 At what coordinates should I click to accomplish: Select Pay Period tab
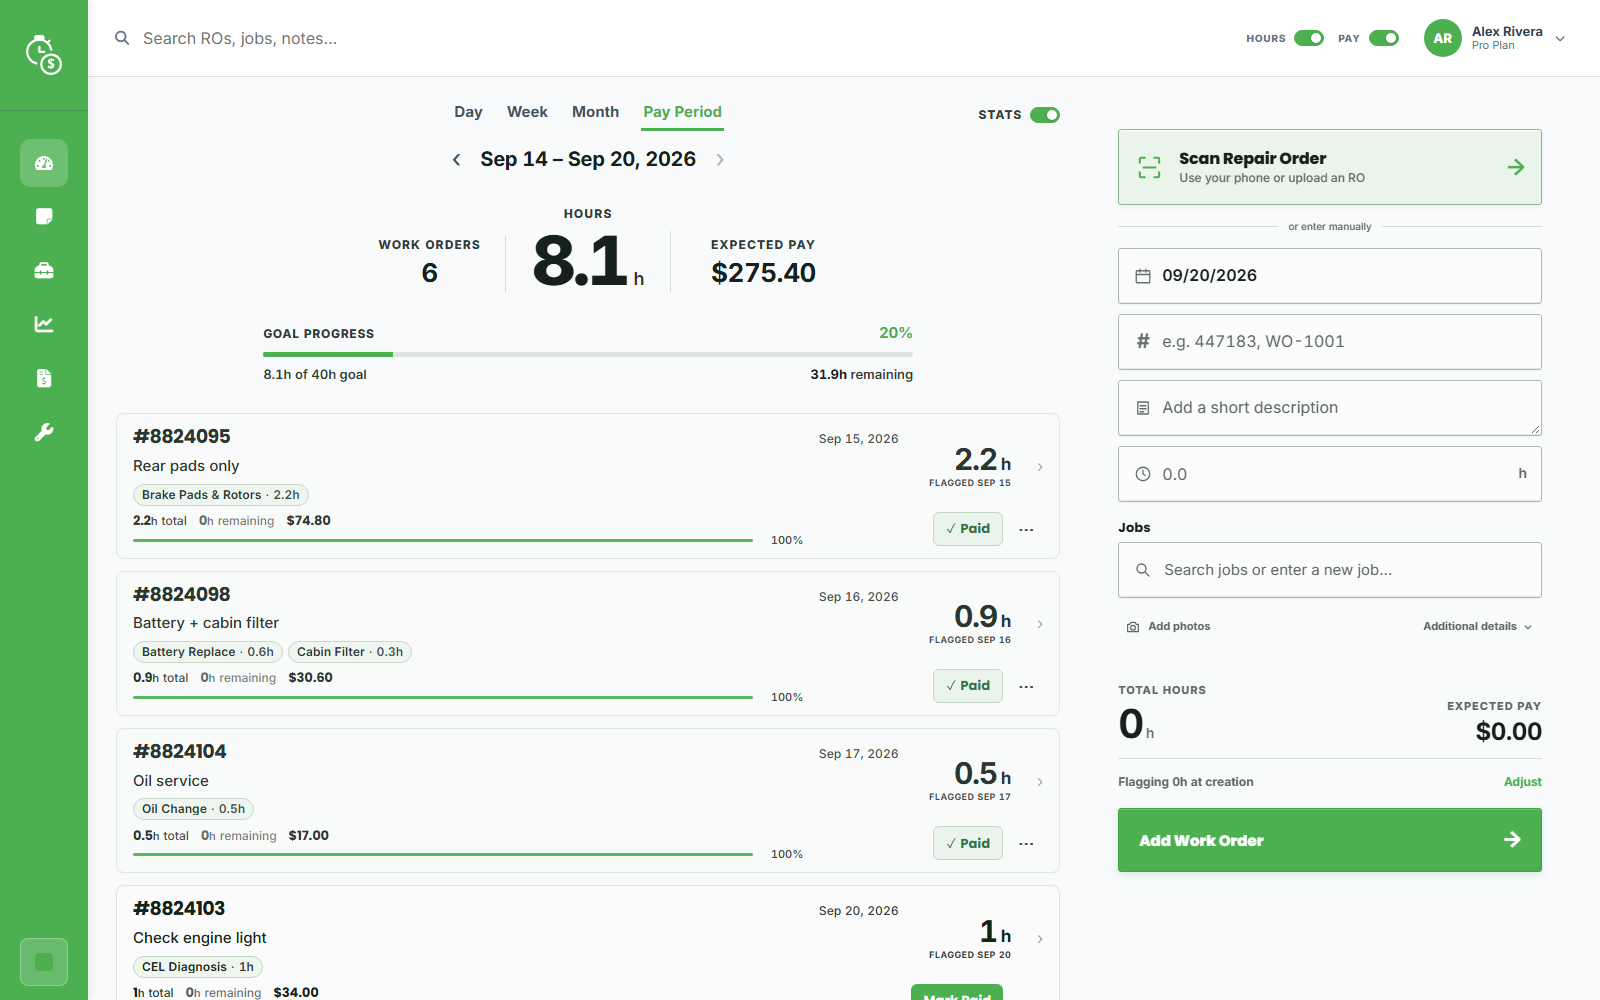point(682,112)
